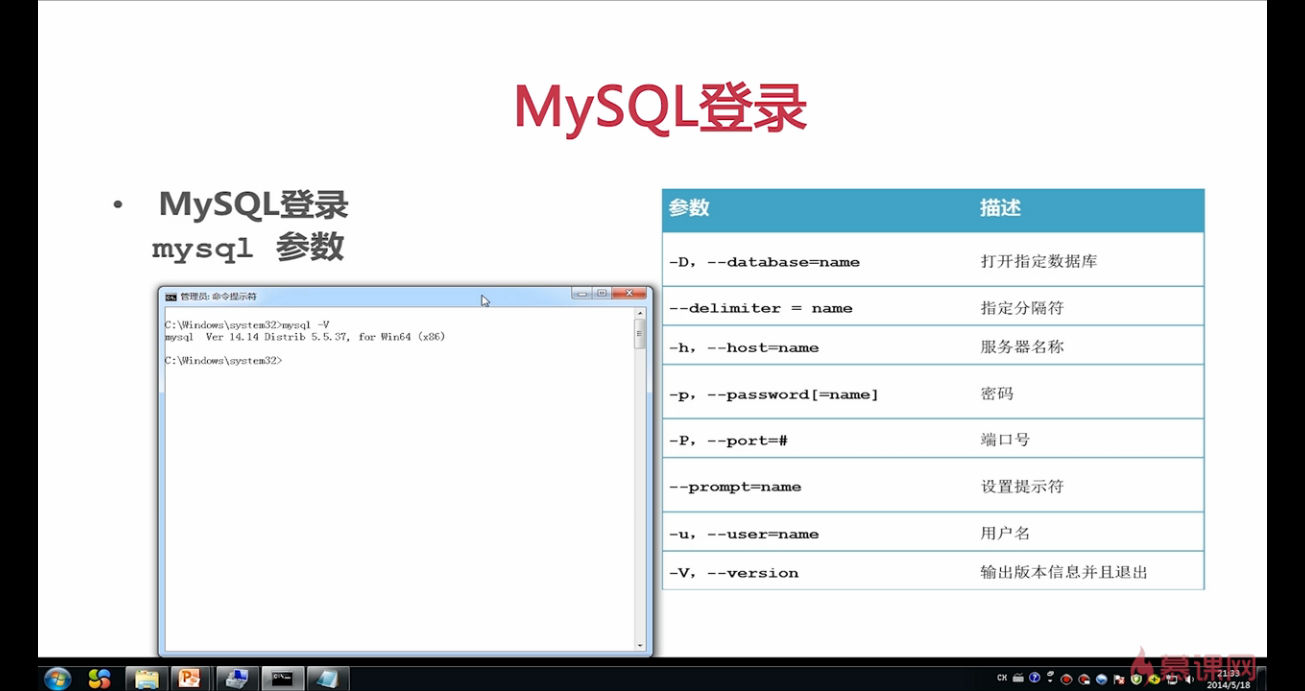Maximize the command prompt window
Image resolution: width=1305 pixels, height=691 pixels.
coord(602,294)
